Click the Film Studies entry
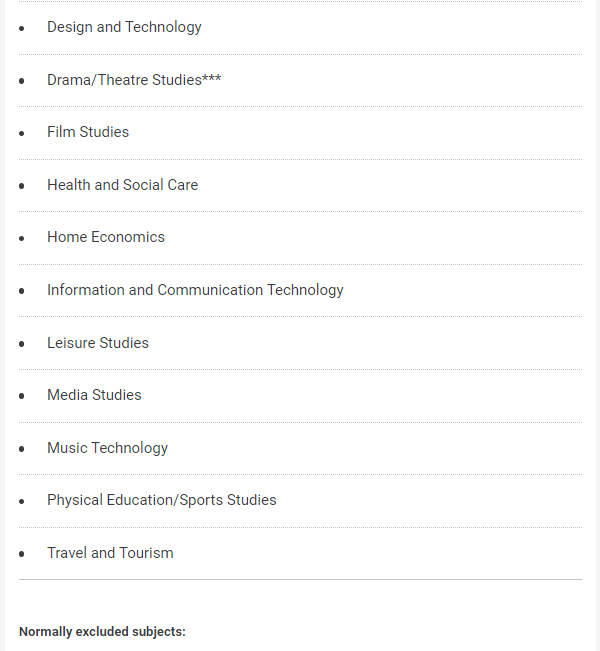 pyautogui.click(x=88, y=132)
